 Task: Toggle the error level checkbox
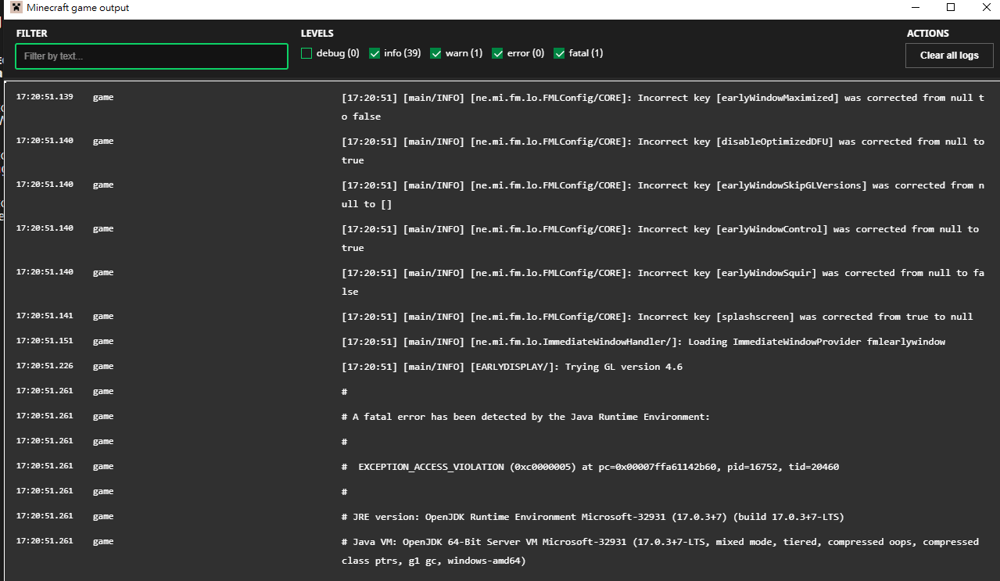[498, 54]
